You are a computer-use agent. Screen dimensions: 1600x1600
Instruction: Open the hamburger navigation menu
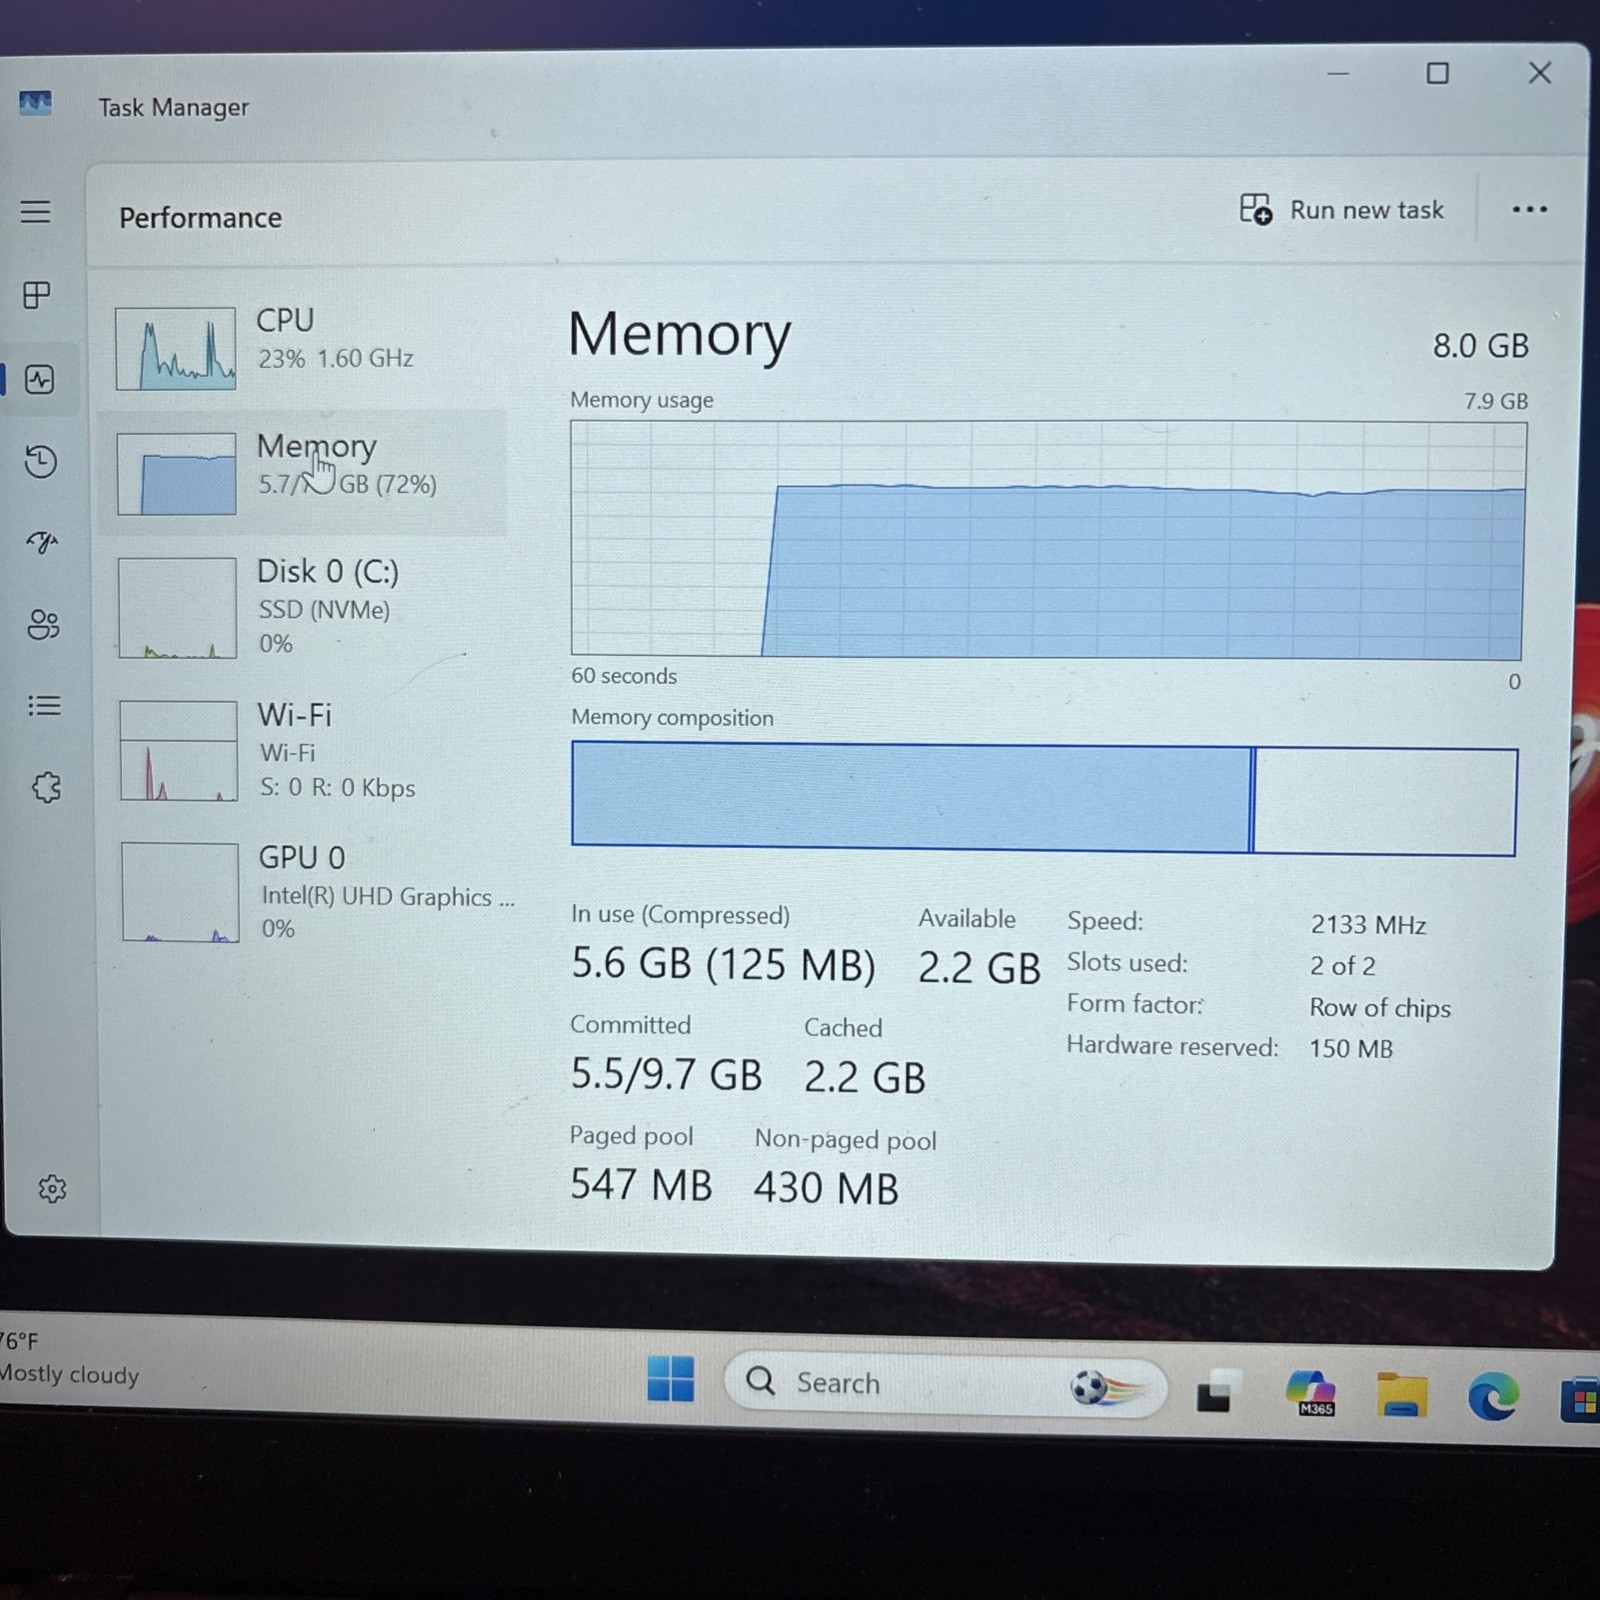pos(36,211)
